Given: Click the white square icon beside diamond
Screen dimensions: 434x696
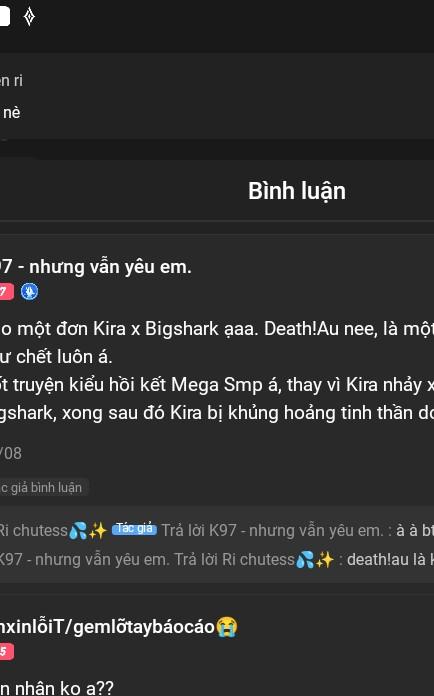Looking at the screenshot, I should coord(4,17).
